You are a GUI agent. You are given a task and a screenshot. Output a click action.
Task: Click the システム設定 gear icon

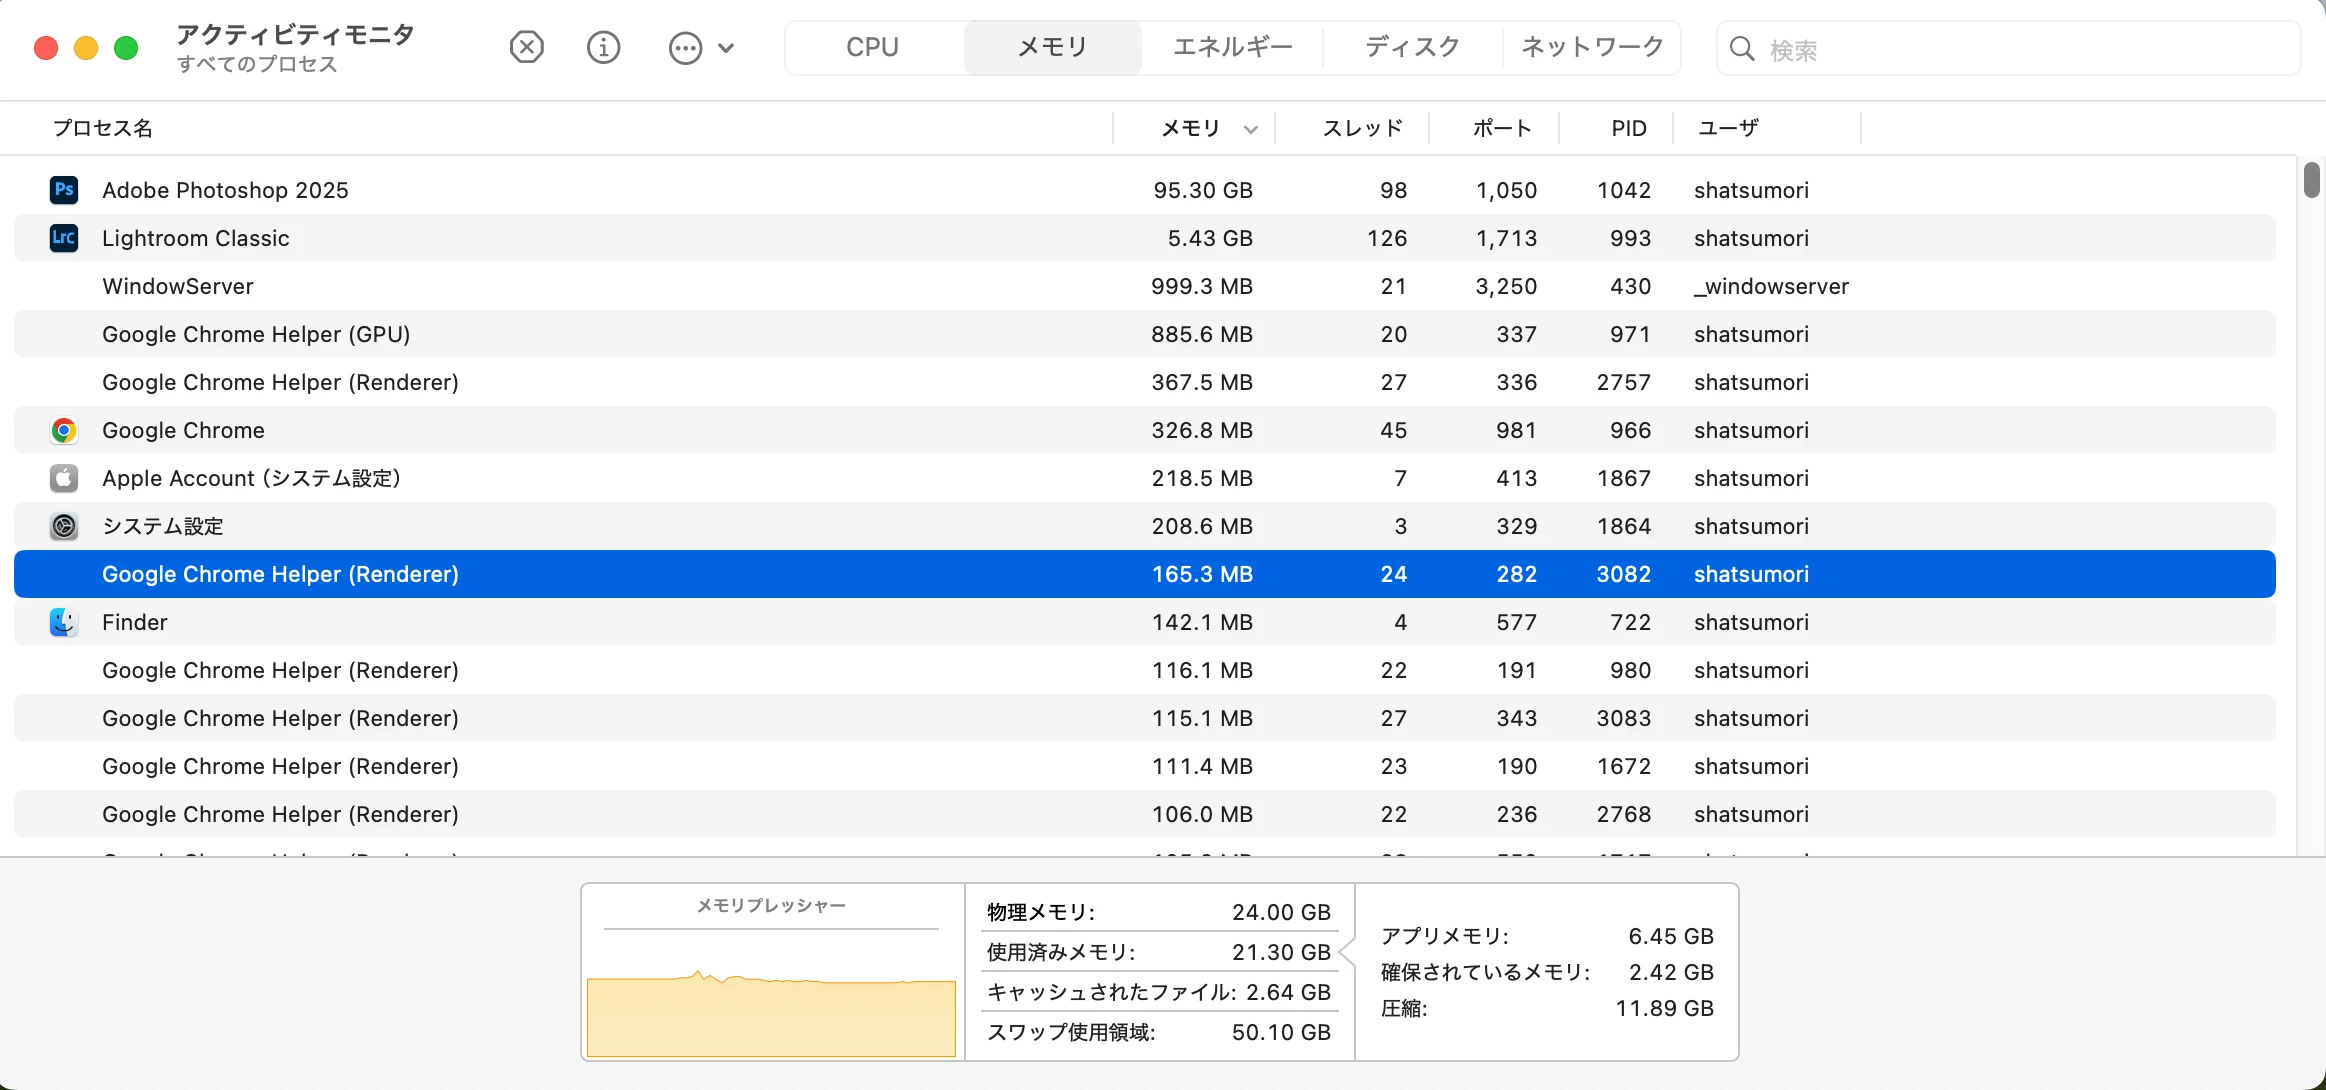pos(64,526)
